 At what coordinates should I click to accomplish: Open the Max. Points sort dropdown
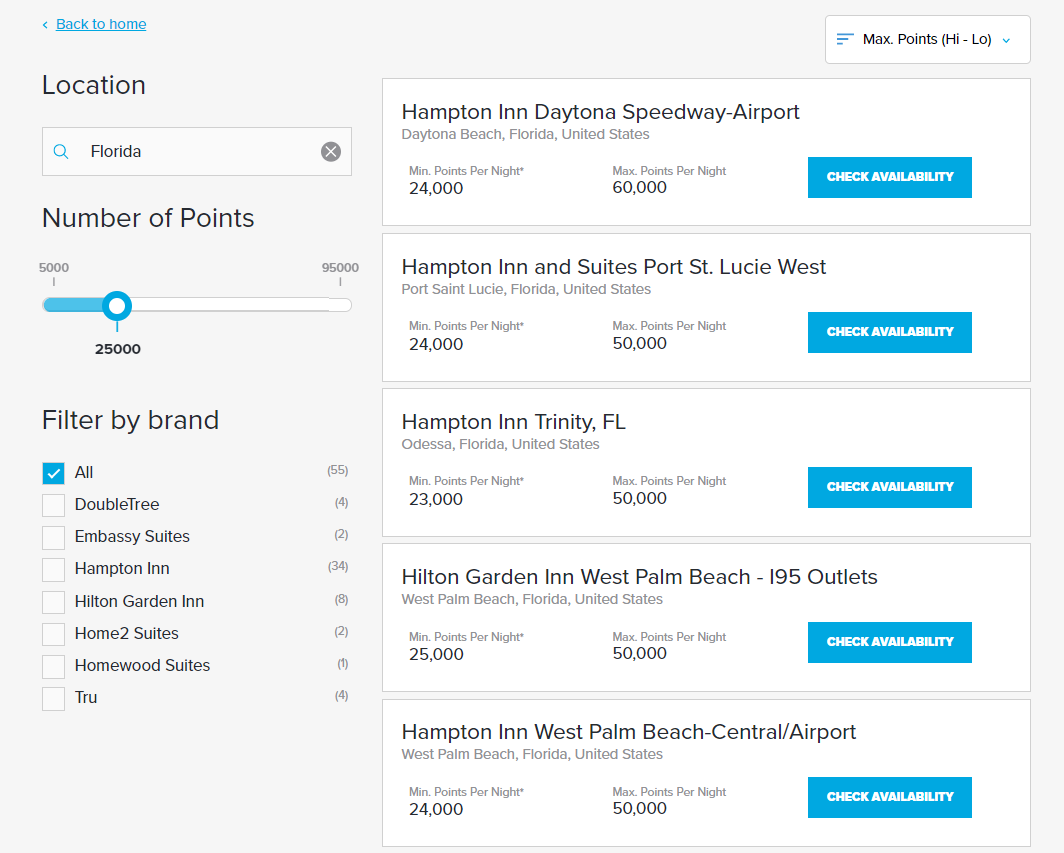(927, 39)
